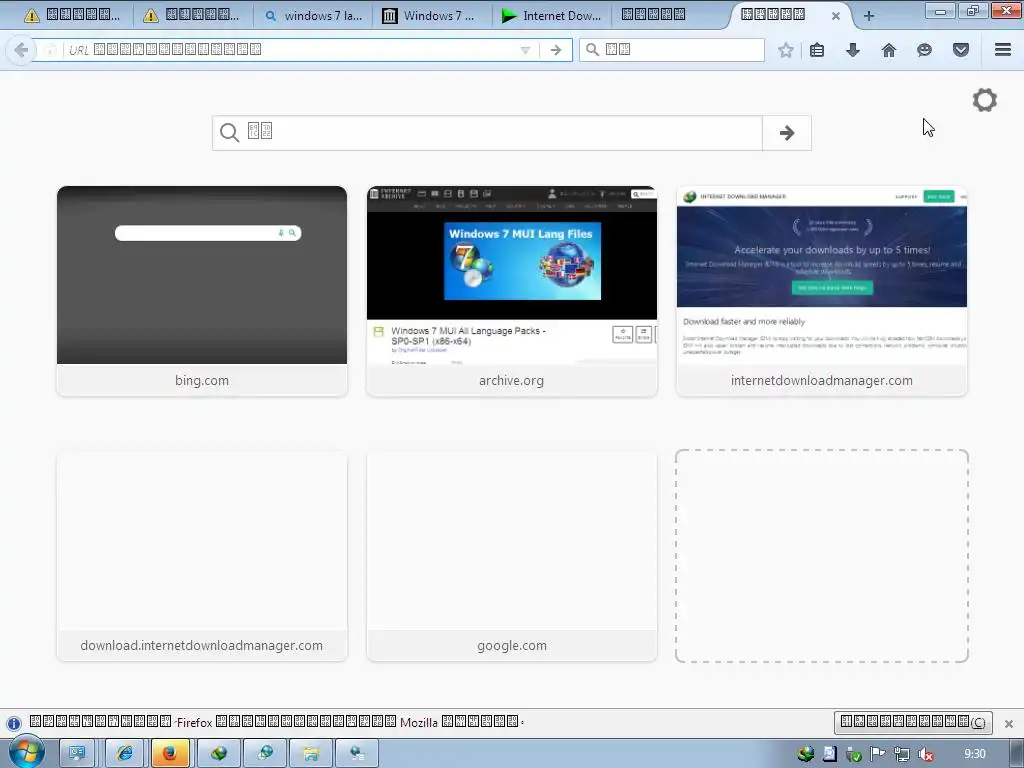The image size is (1024, 768).
Task: Click the browser back arrow button
Action: pos(21,50)
